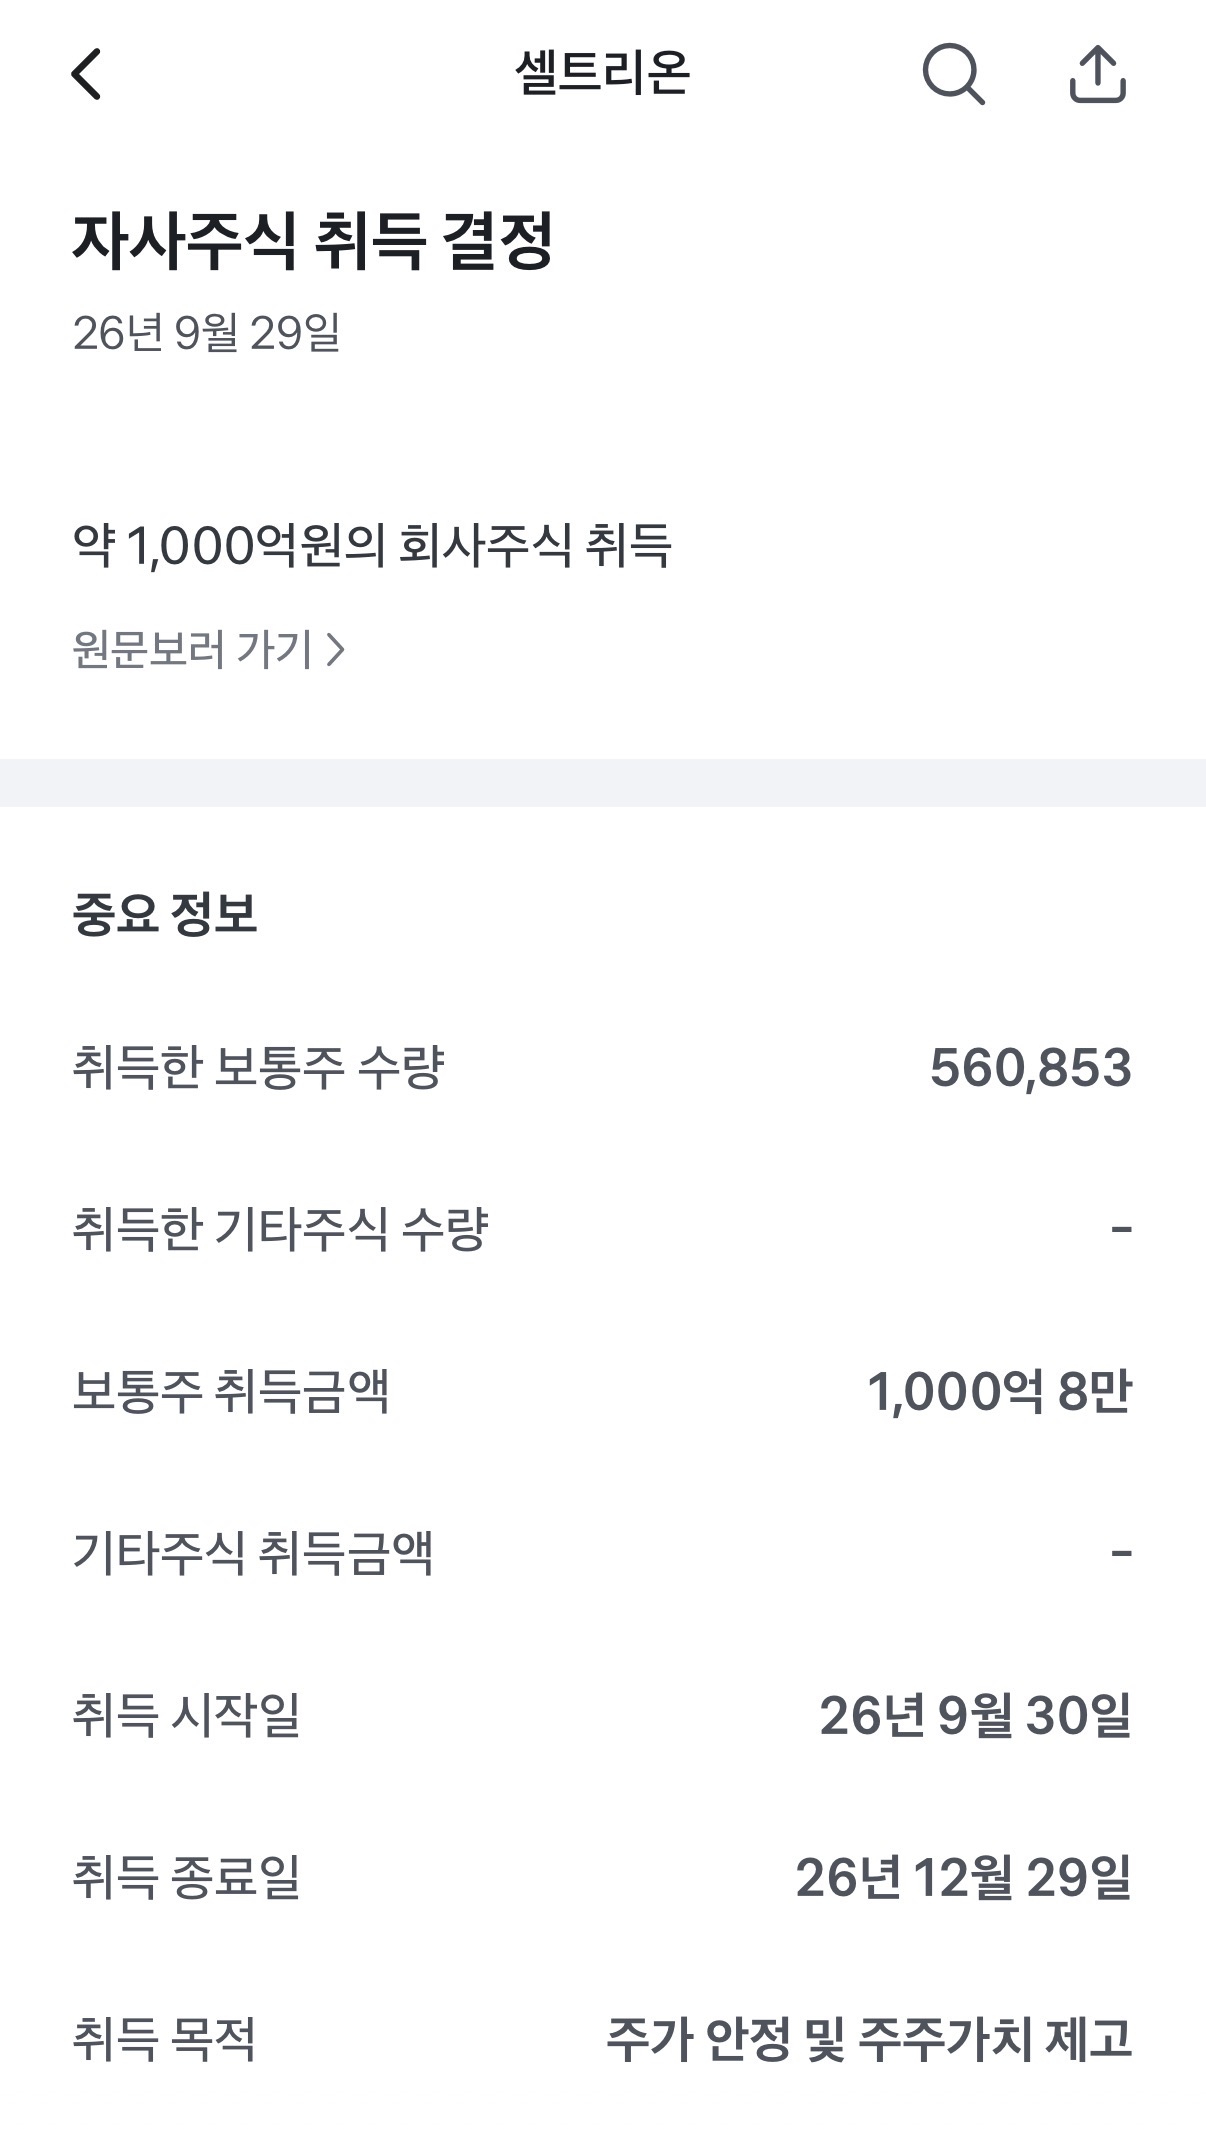Tap the share upload icon
The image size is (1206, 2129).
[1098, 74]
